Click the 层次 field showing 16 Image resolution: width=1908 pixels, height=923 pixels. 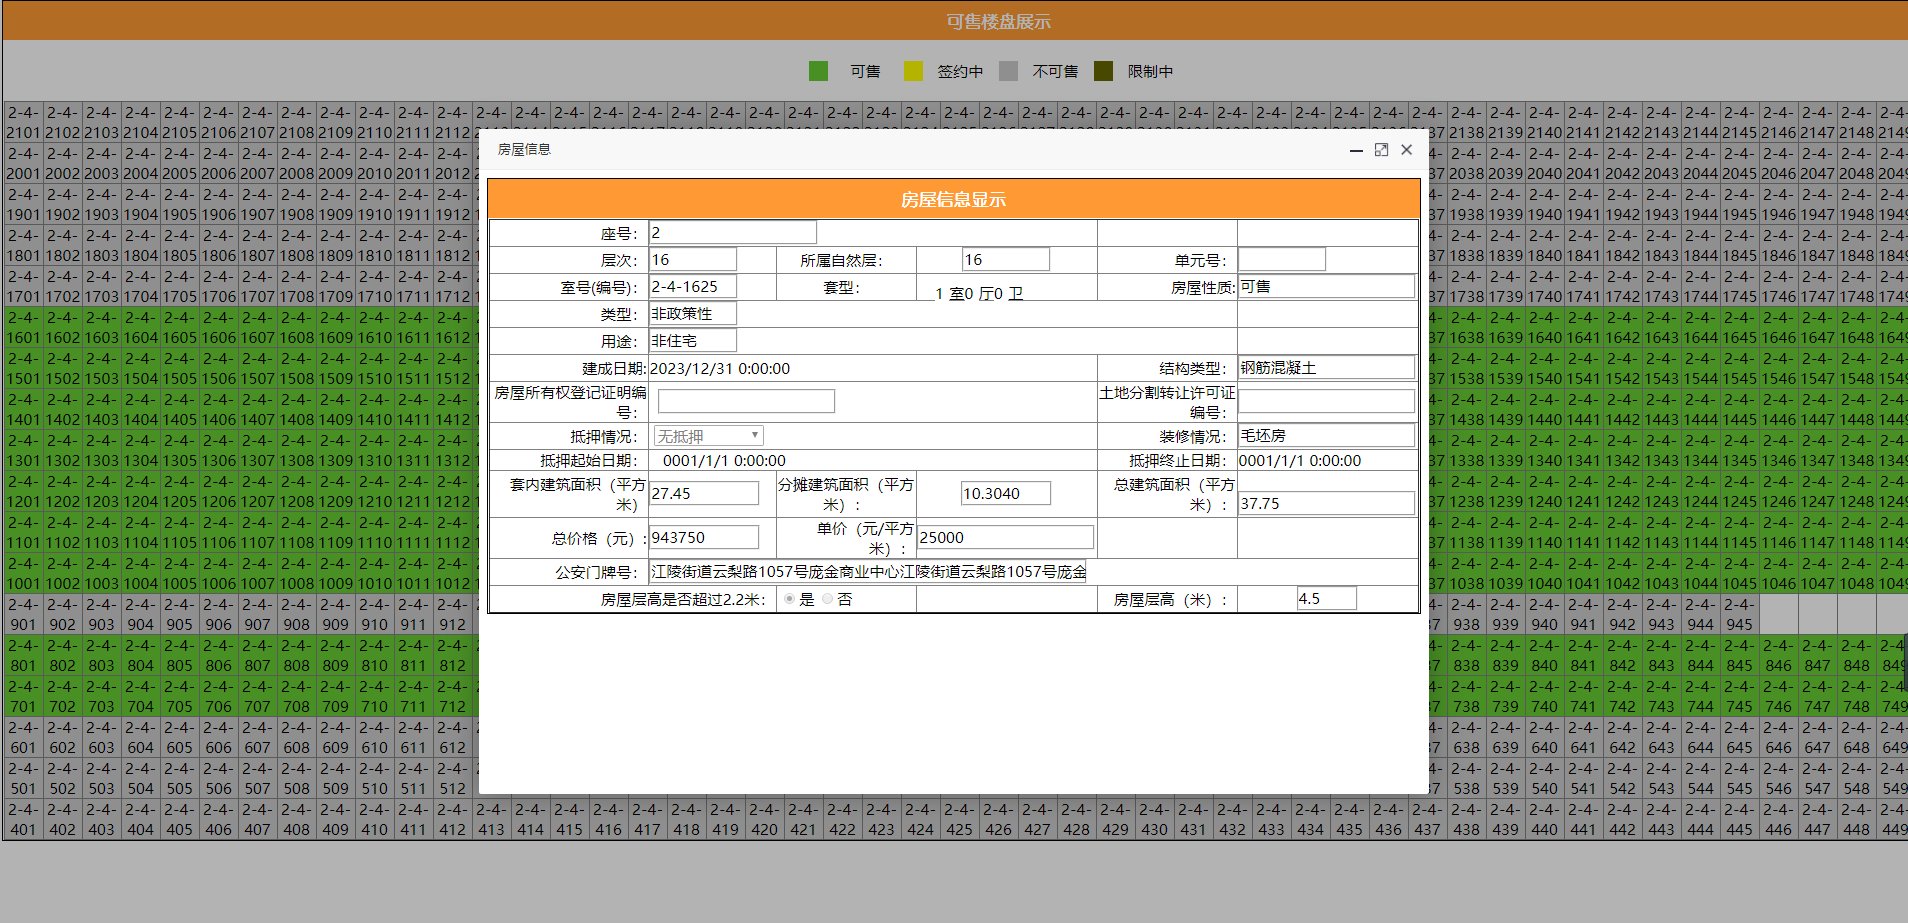(x=693, y=259)
